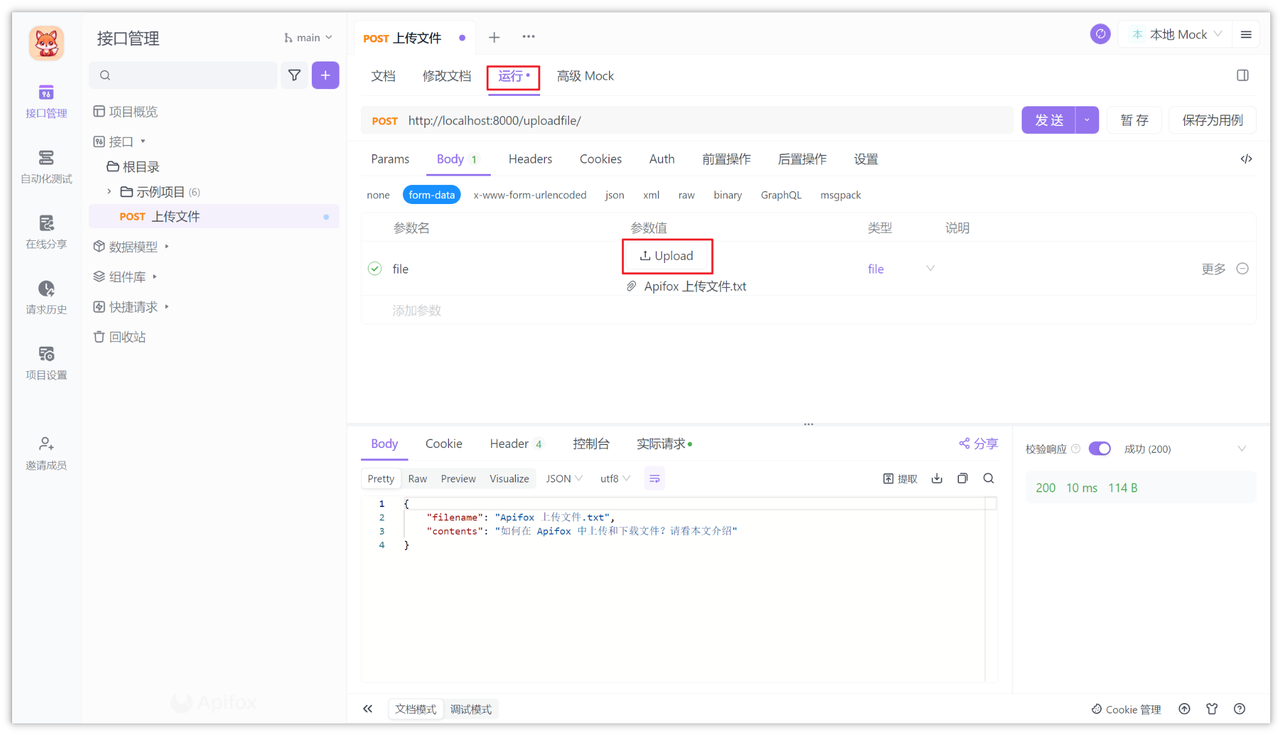Screen dimensions: 1280x735
Task: Click the purple plus add button
Action: click(325, 75)
